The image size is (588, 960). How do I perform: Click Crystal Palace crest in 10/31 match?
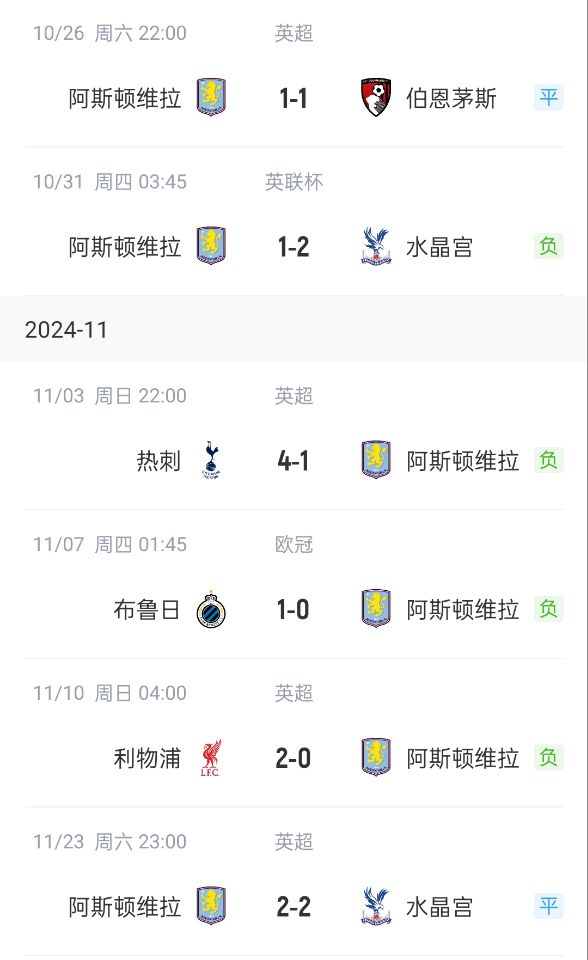375,246
